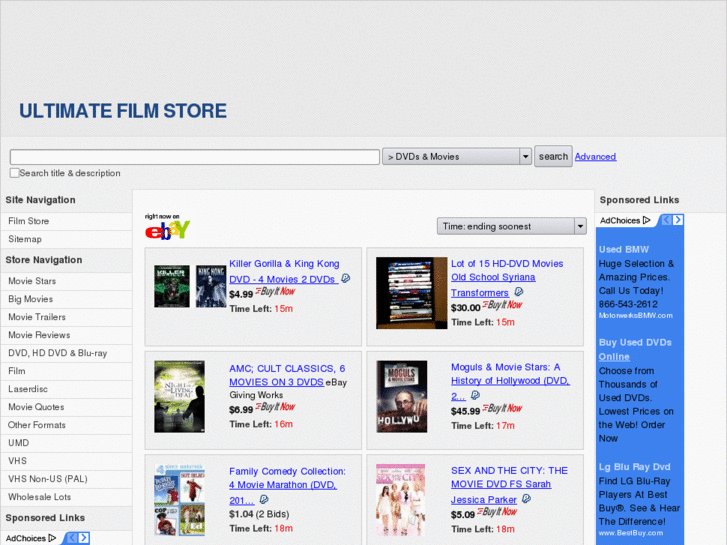Open the DVDs & Movies category dropdown
Image resolution: width=727 pixels, height=545 pixels.
[456, 157]
